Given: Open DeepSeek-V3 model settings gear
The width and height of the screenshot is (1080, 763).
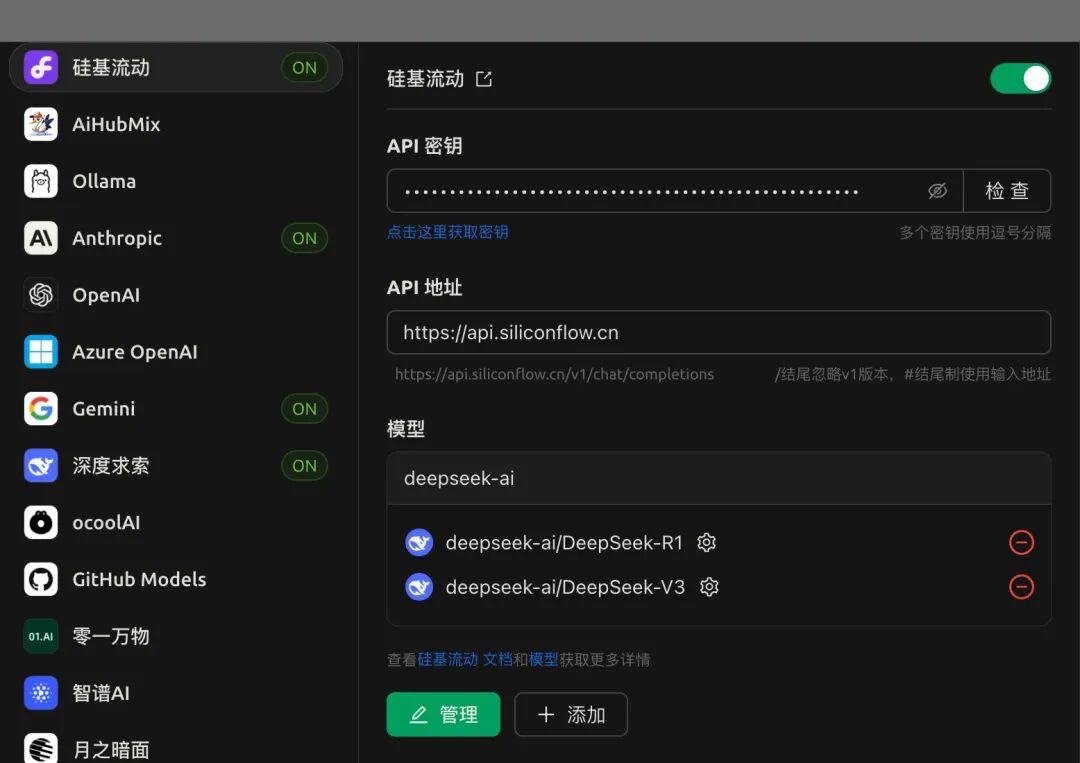Looking at the screenshot, I should click(709, 587).
